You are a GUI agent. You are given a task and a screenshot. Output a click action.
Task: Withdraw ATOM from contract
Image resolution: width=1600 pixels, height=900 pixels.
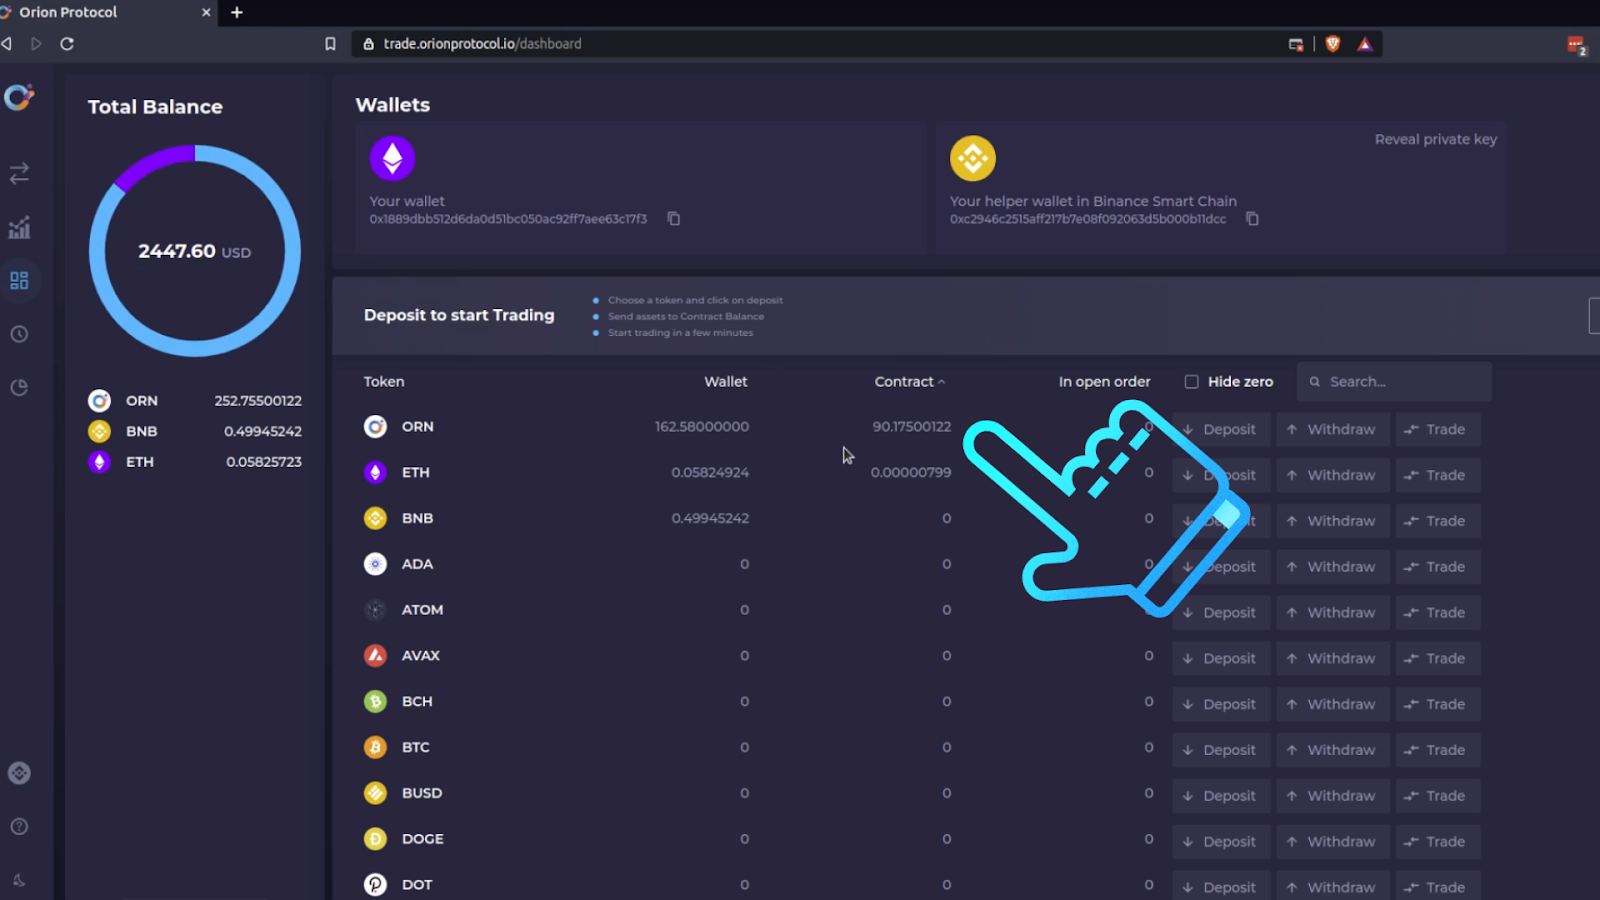(x=1333, y=613)
